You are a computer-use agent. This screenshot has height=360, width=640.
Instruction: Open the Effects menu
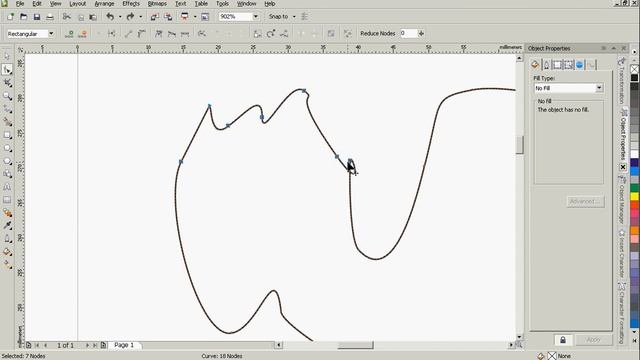tap(131, 4)
